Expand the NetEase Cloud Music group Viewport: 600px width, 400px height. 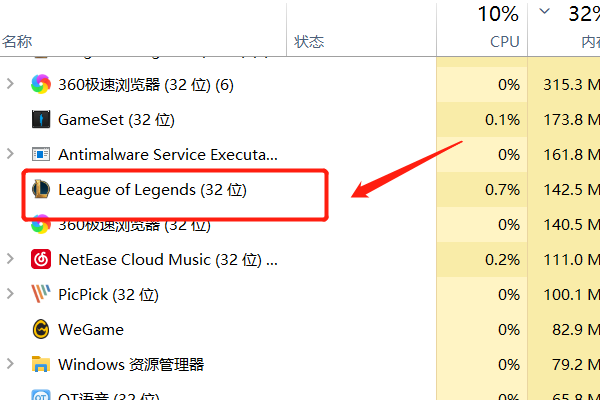[10, 259]
